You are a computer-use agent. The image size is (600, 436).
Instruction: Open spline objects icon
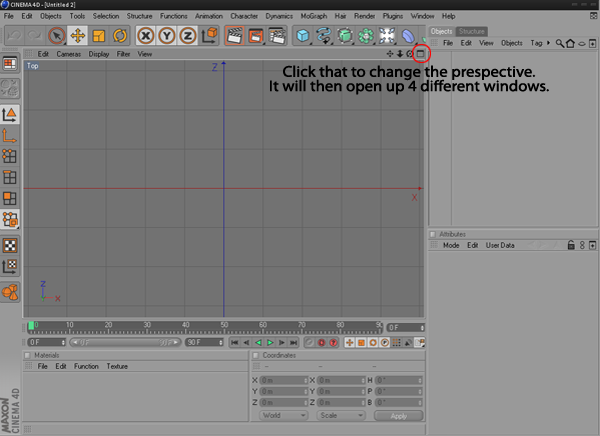(x=324, y=36)
